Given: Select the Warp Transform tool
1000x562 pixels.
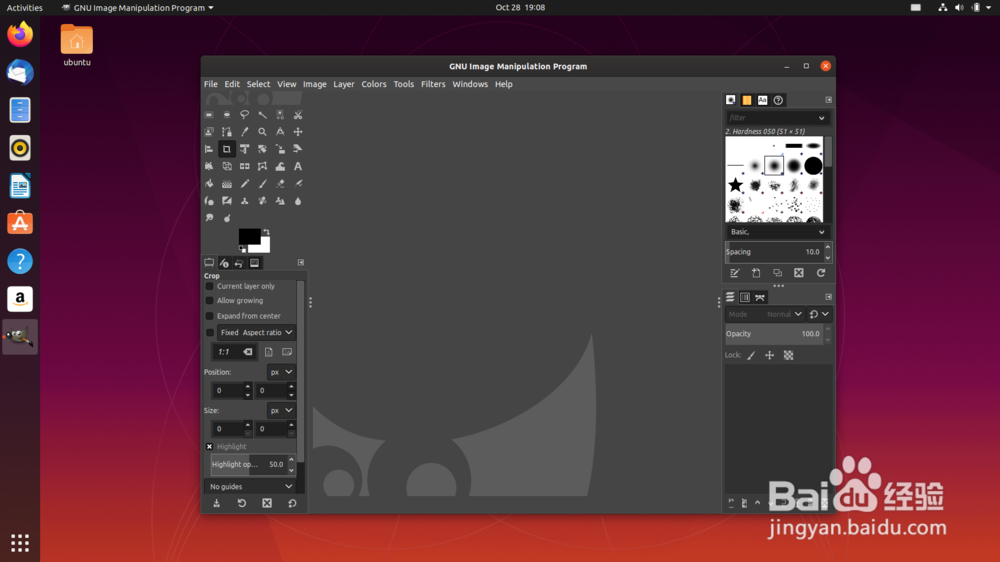Looking at the screenshot, I should (280, 166).
